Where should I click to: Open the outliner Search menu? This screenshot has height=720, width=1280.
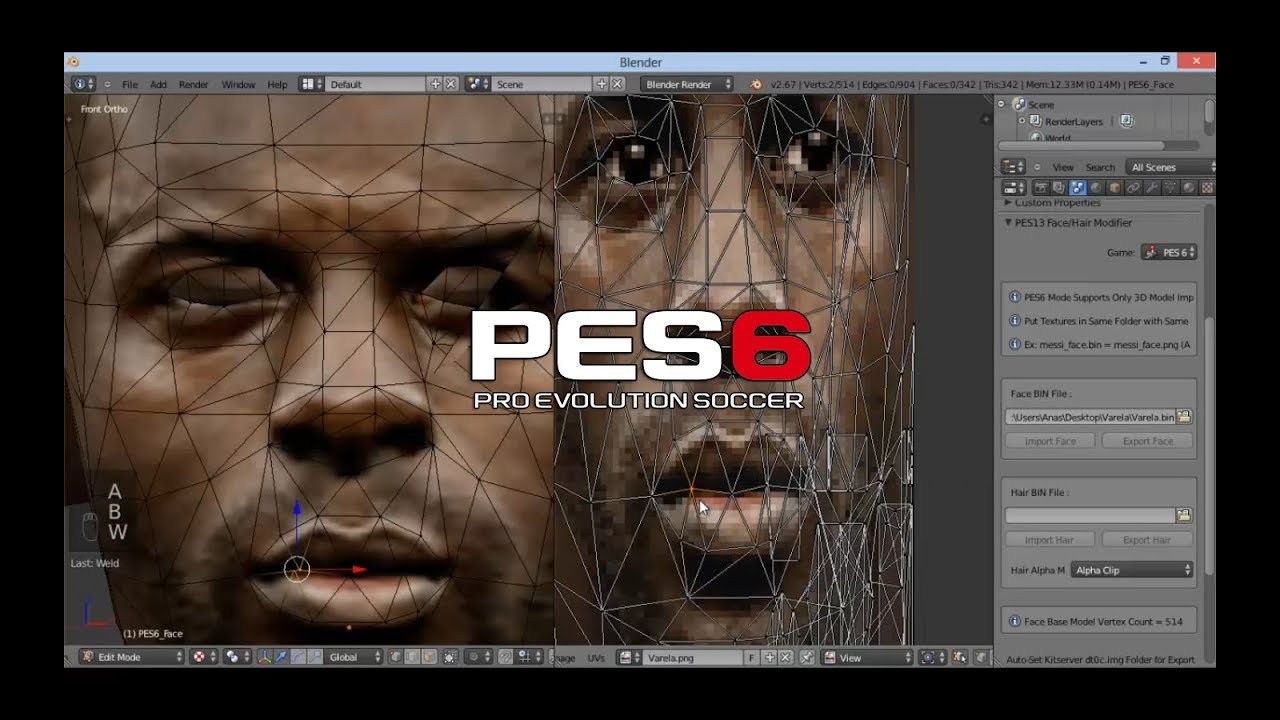1101,167
